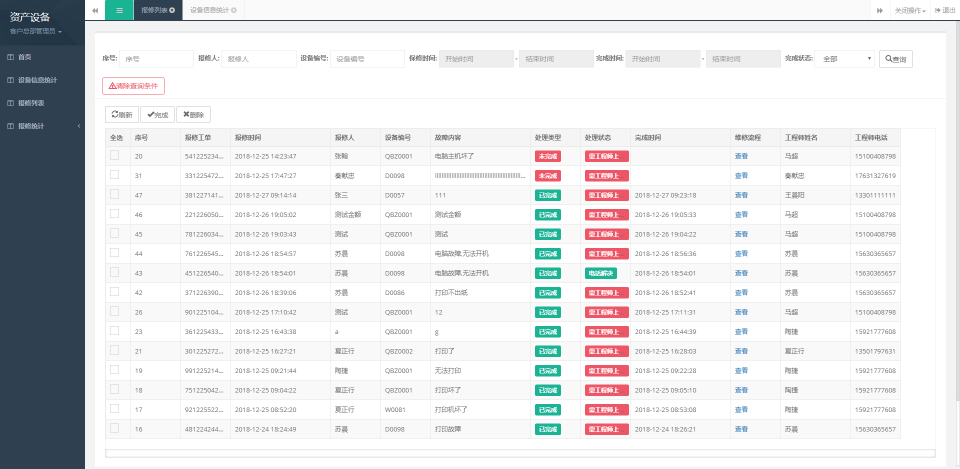Click the sidebar icon beside 报修列表
960x469 pixels.
tap(10, 103)
